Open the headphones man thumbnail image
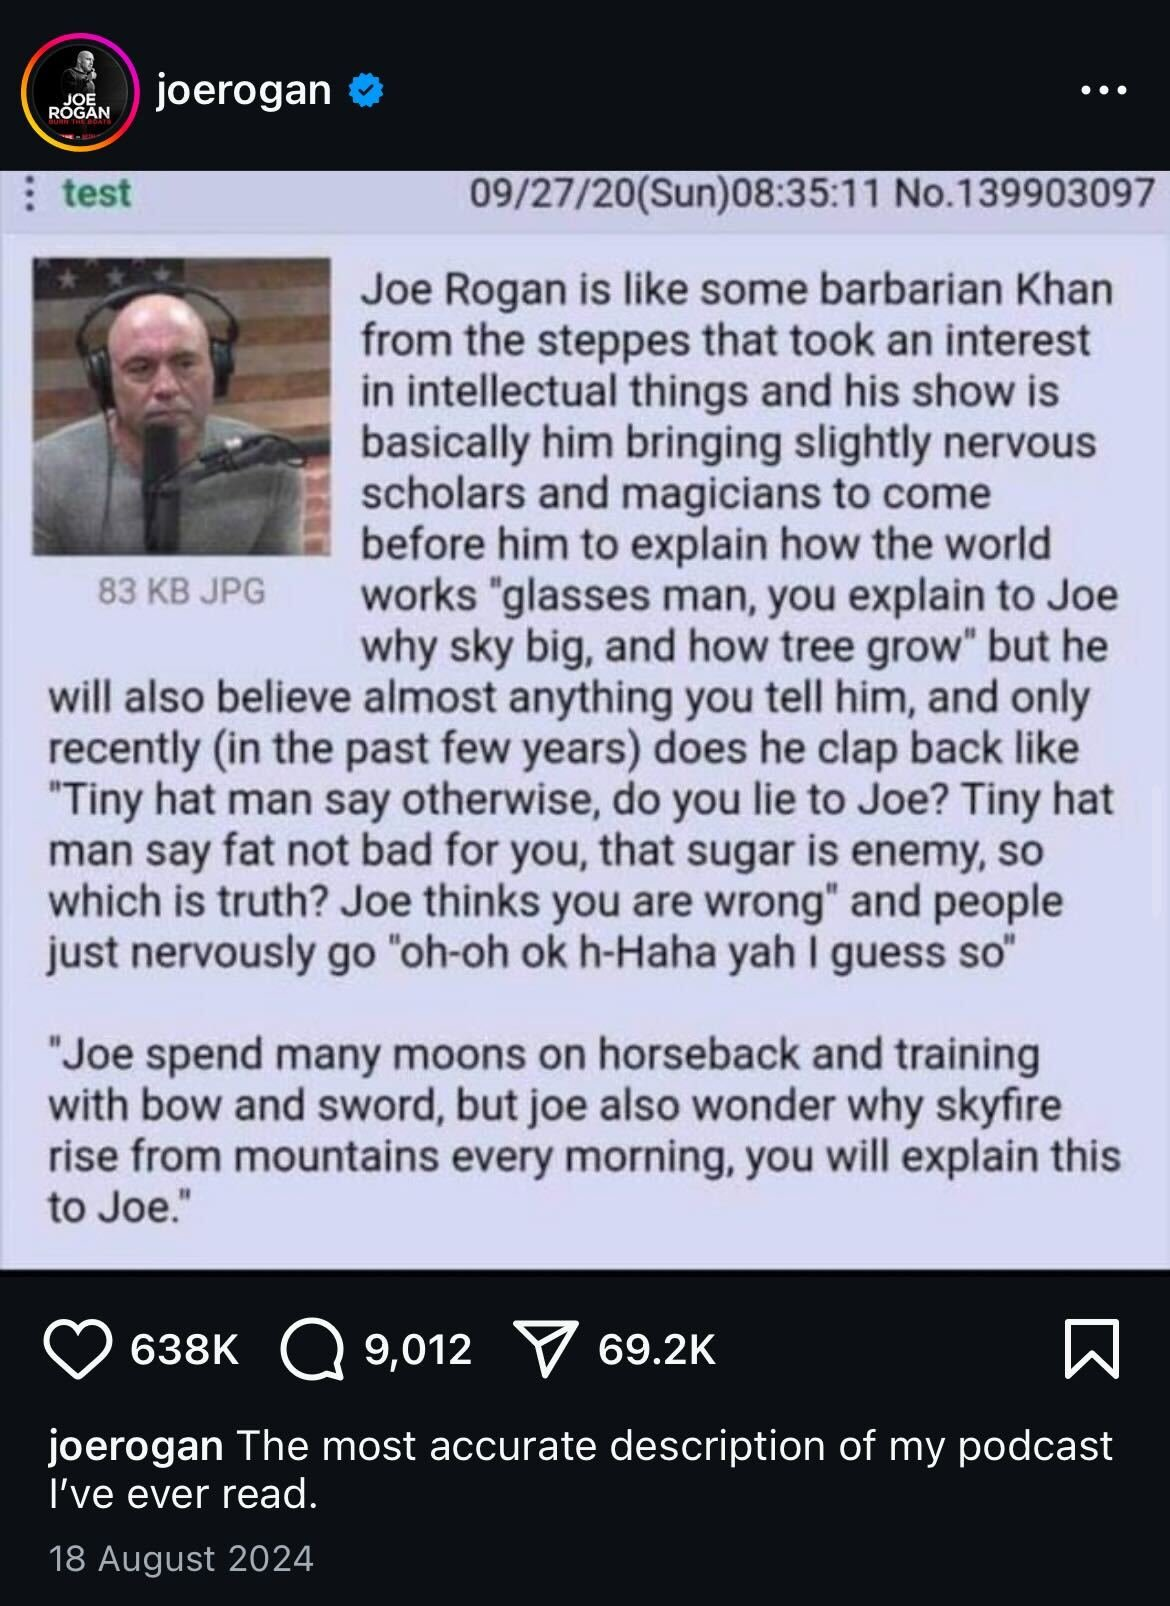Viewport: 1170px width, 1606px height. (181, 406)
